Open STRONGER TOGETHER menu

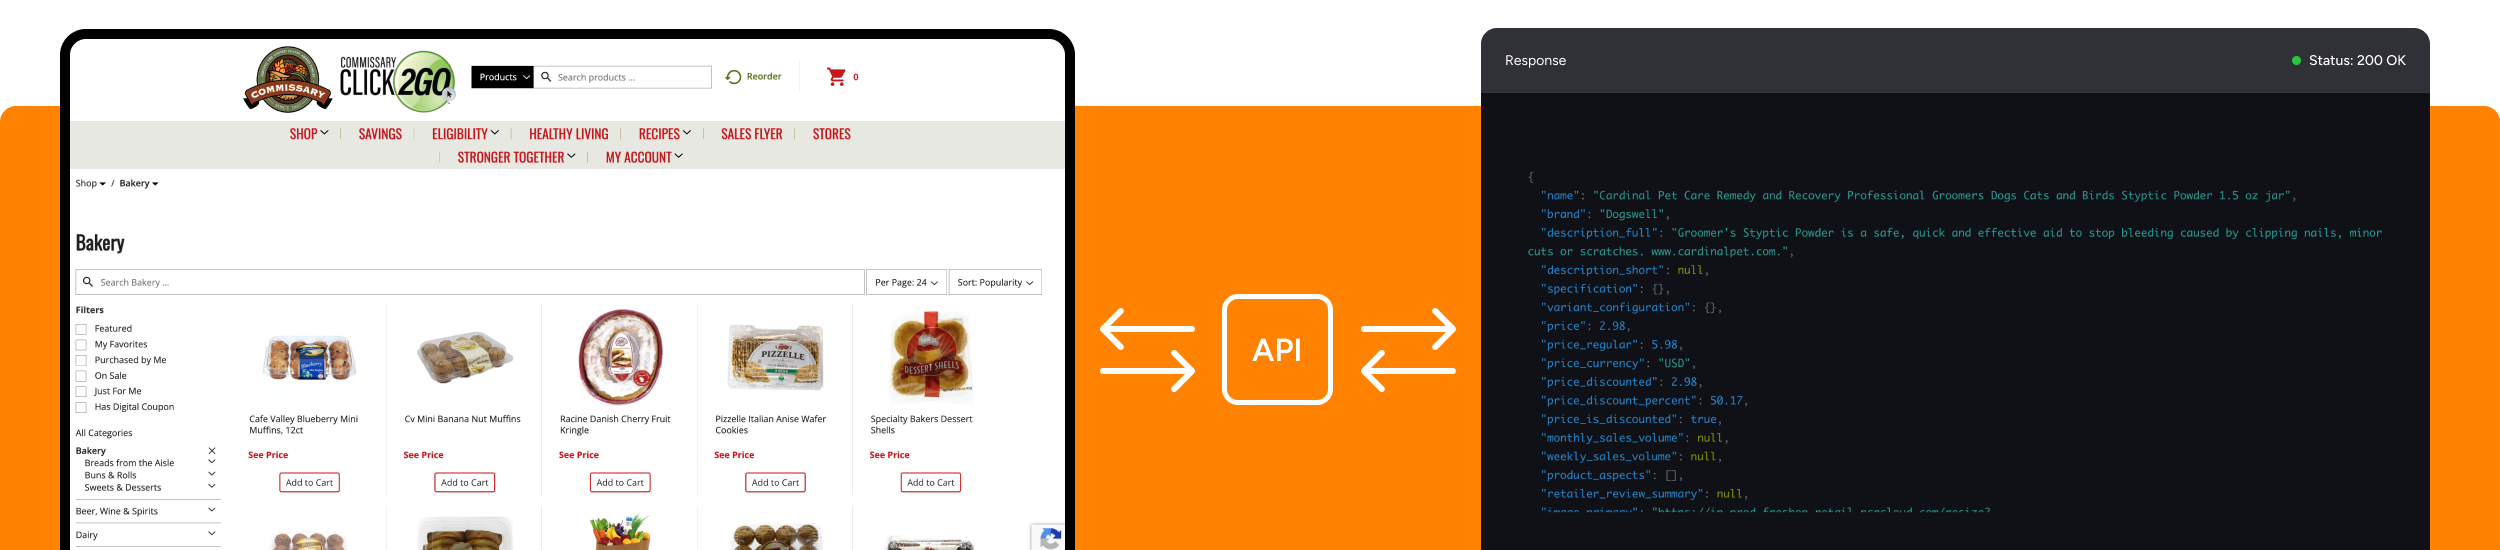tap(516, 158)
